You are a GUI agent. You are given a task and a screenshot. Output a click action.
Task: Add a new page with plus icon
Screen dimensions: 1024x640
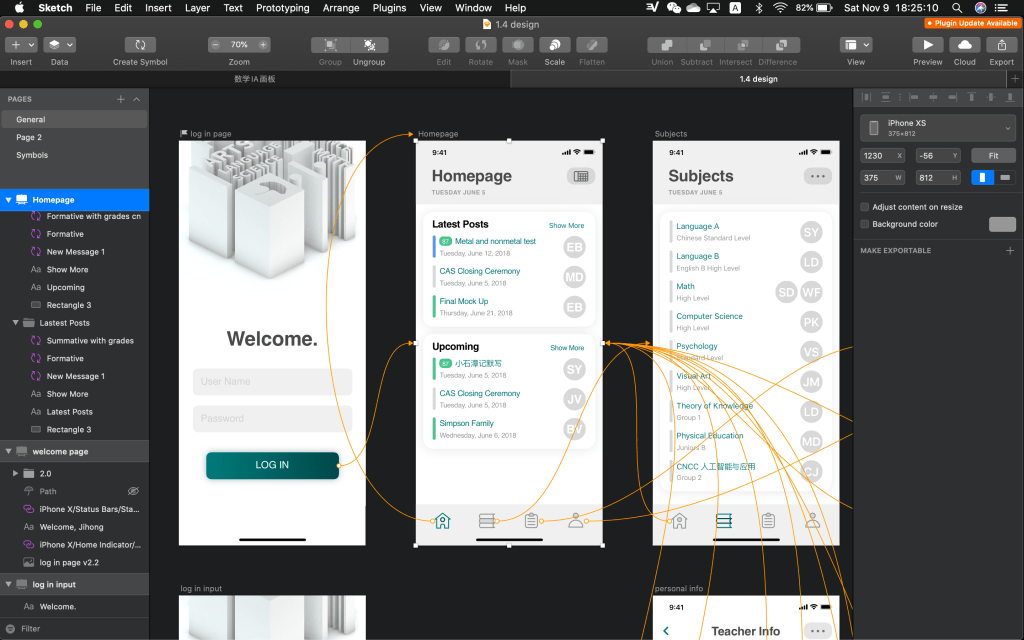[x=121, y=99]
